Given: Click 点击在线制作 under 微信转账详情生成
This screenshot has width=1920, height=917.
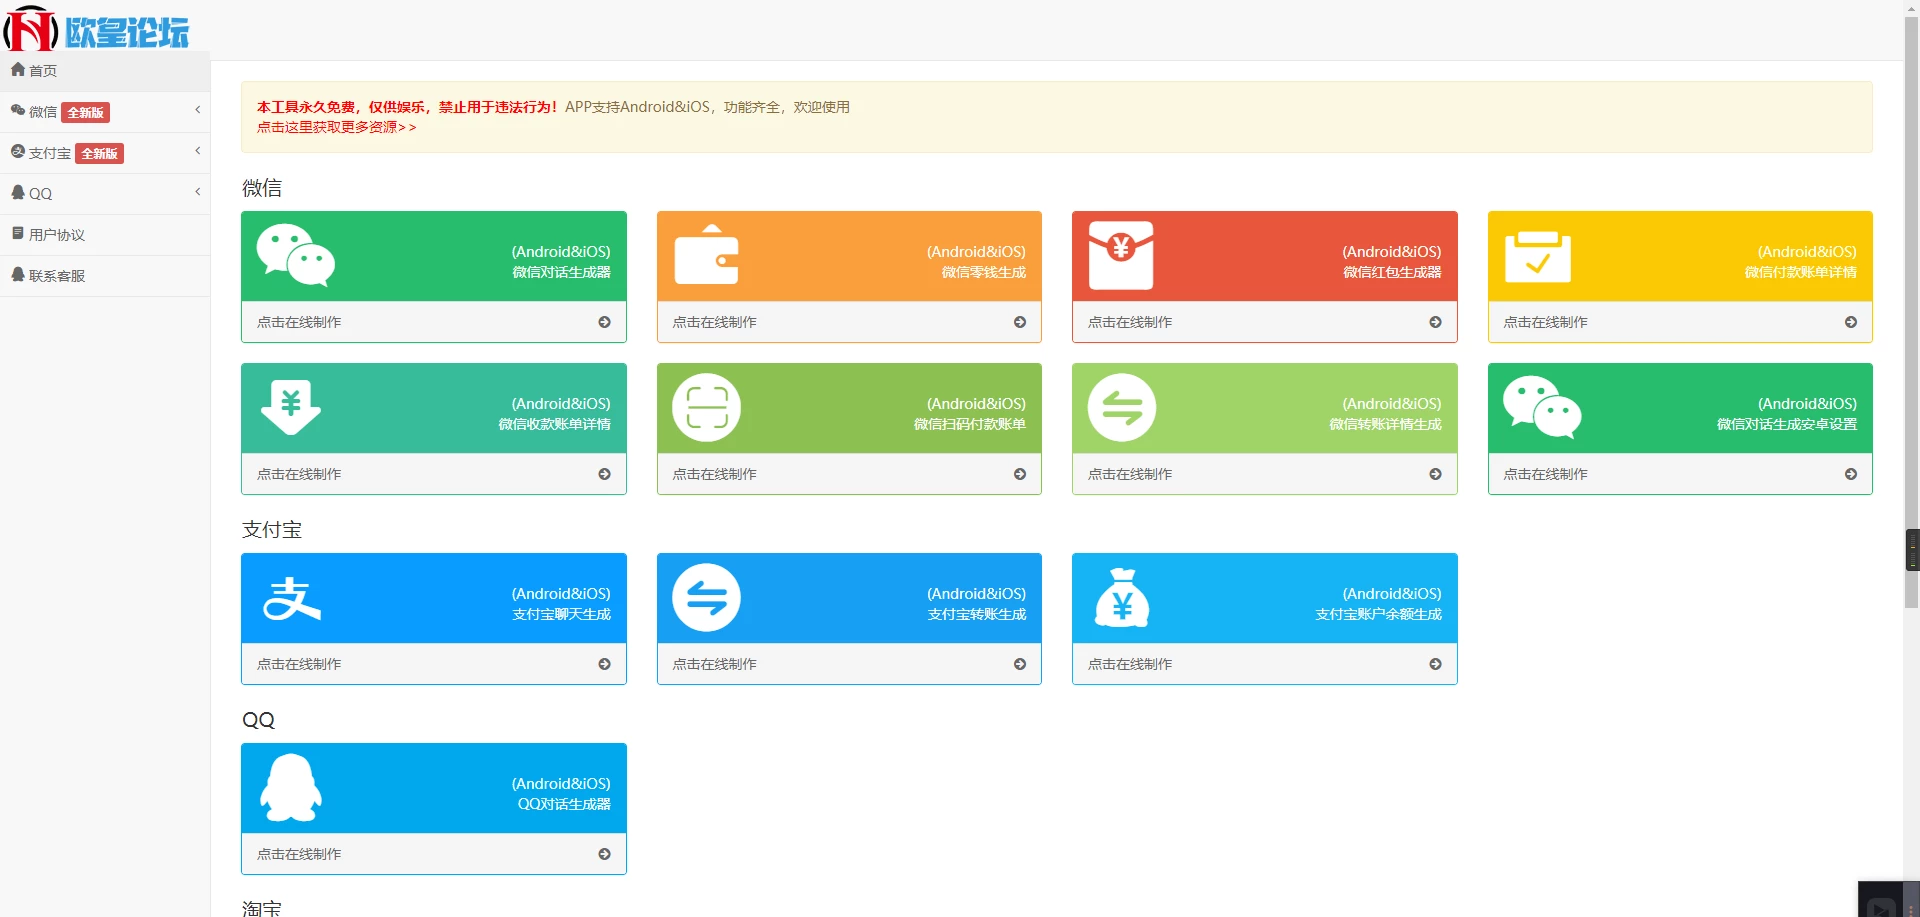Looking at the screenshot, I should click(1130, 474).
